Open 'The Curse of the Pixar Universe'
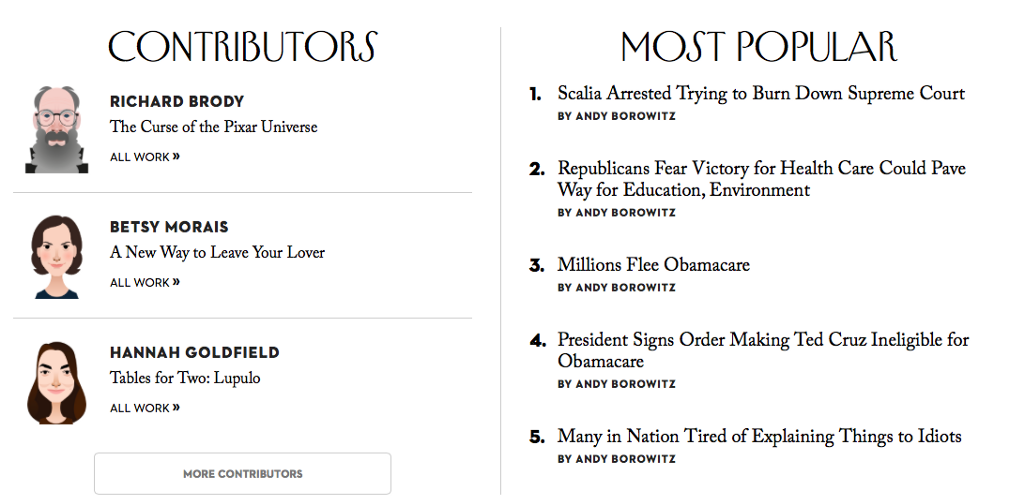The width and height of the screenshot is (1024, 504). (214, 127)
